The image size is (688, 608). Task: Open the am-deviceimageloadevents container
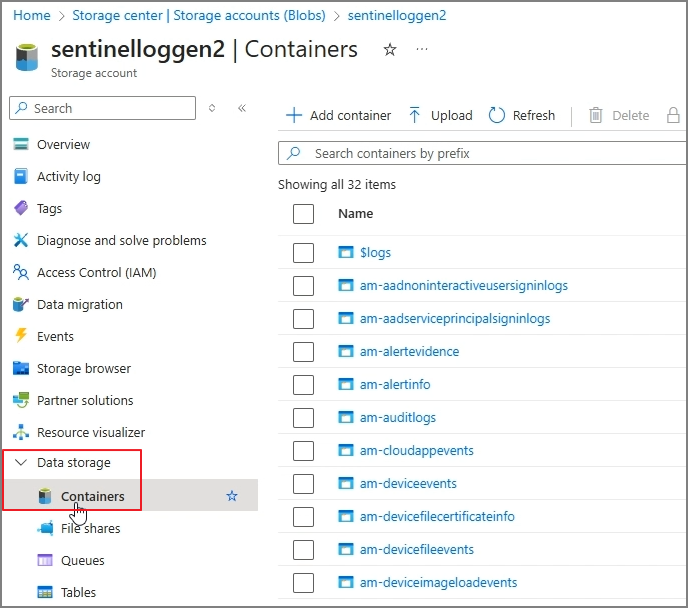point(438,582)
